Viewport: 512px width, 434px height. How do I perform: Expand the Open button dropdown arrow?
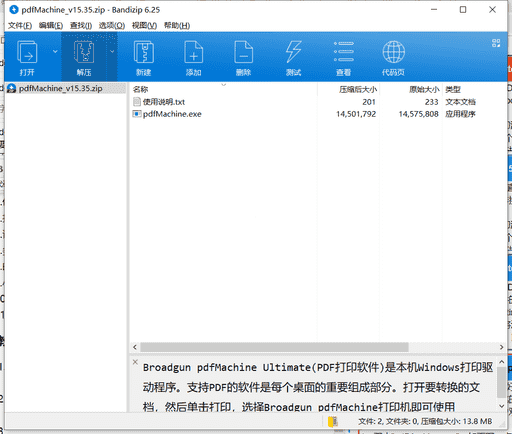tap(55, 52)
